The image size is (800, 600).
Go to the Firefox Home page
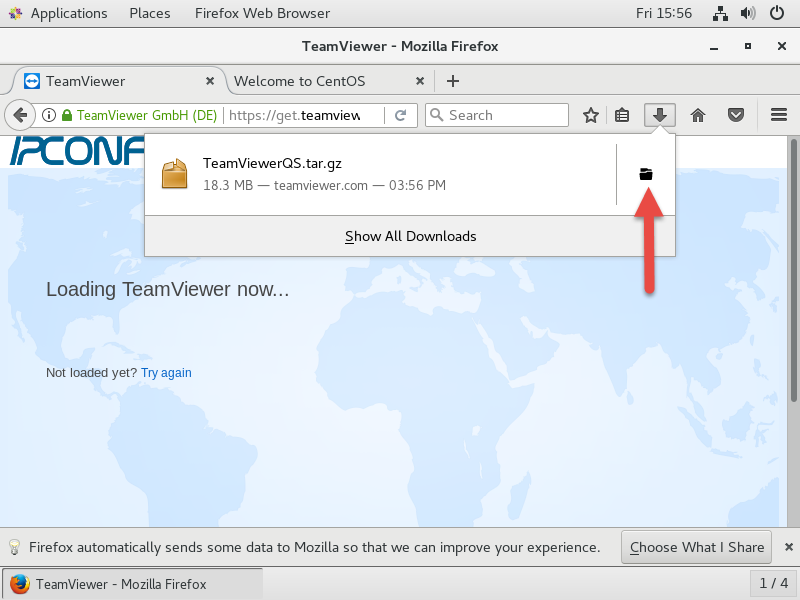(x=697, y=115)
